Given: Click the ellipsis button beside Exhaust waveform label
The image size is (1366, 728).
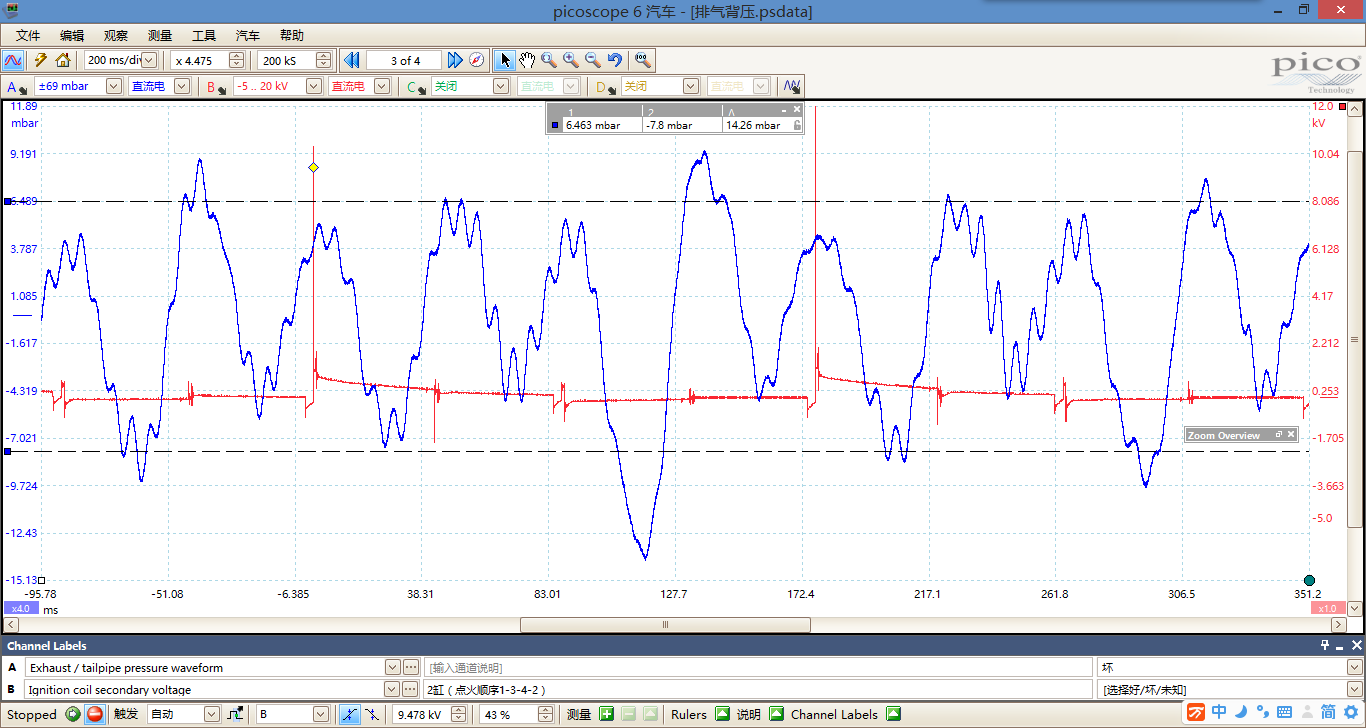Looking at the screenshot, I should [411, 667].
